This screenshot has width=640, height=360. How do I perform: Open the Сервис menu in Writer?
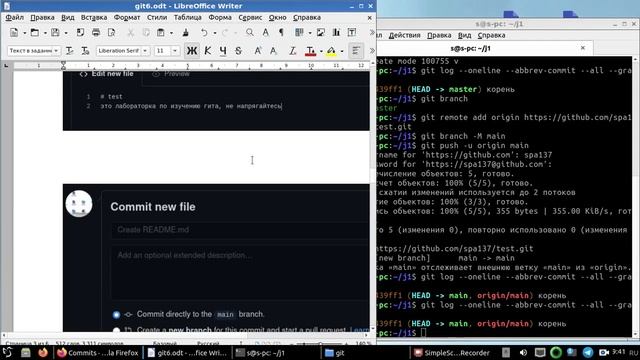pos(250,18)
